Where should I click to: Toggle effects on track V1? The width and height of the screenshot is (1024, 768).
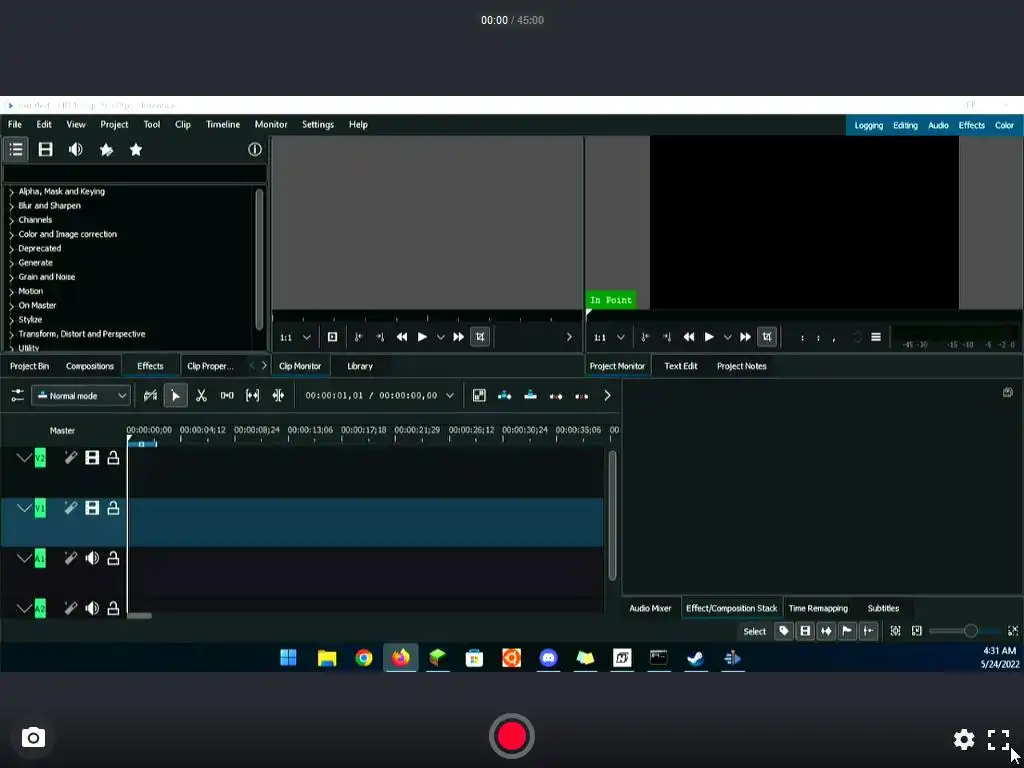pyautogui.click(x=71, y=508)
